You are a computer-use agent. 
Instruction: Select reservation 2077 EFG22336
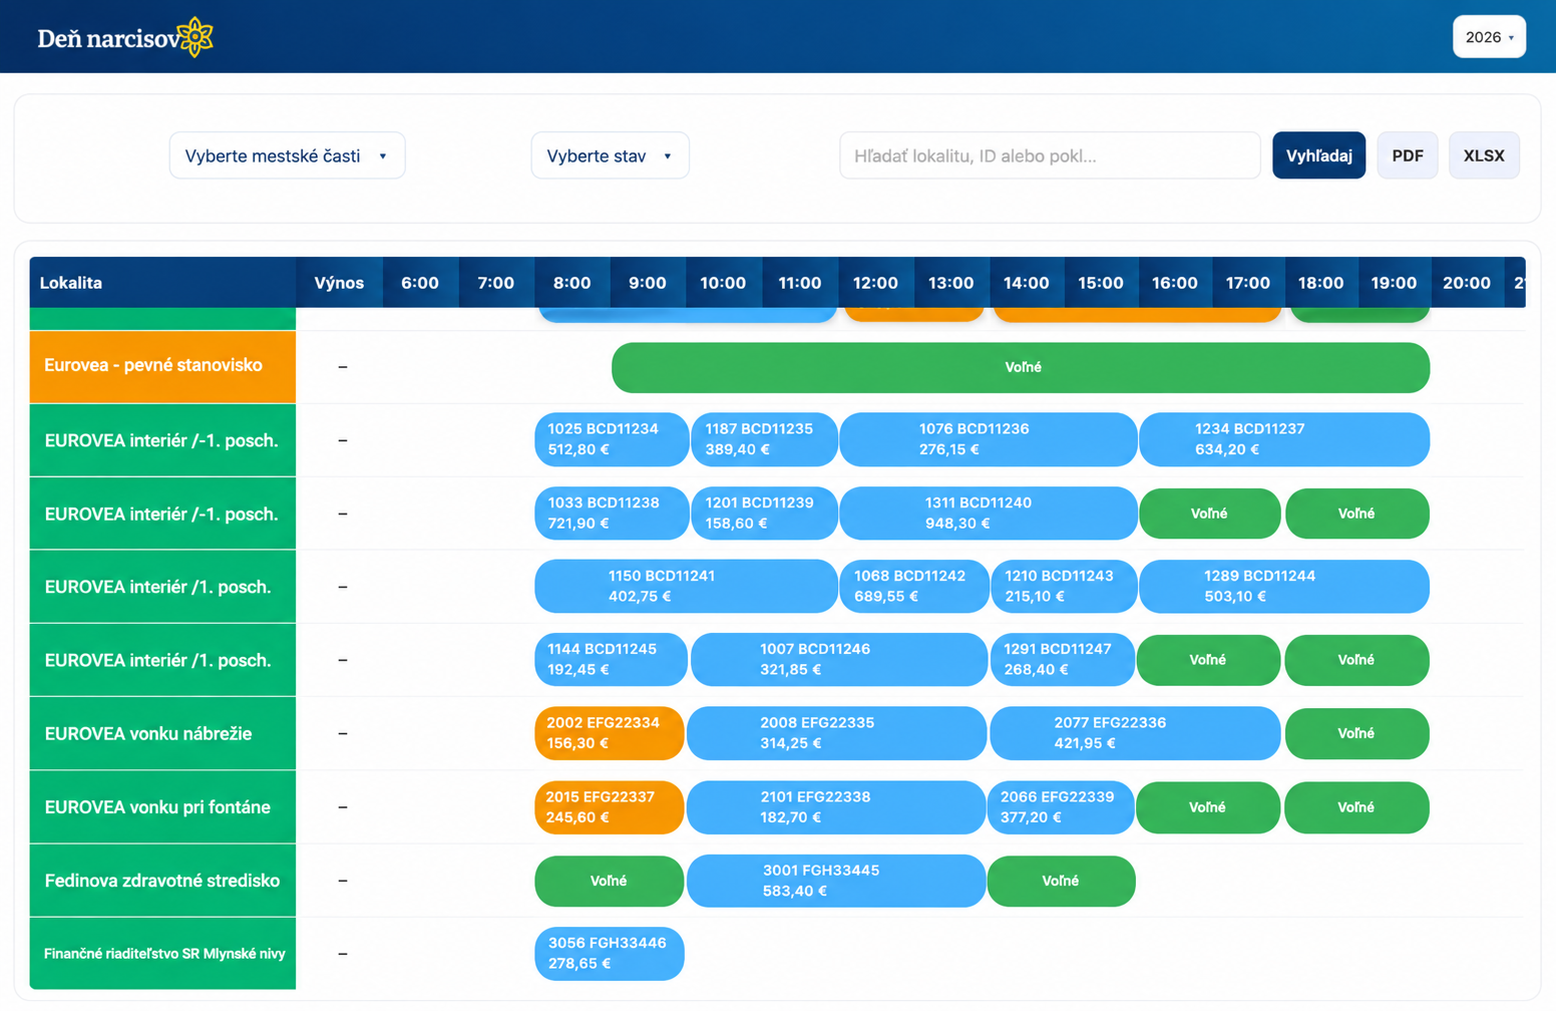pyautogui.click(x=1135, y=733)
